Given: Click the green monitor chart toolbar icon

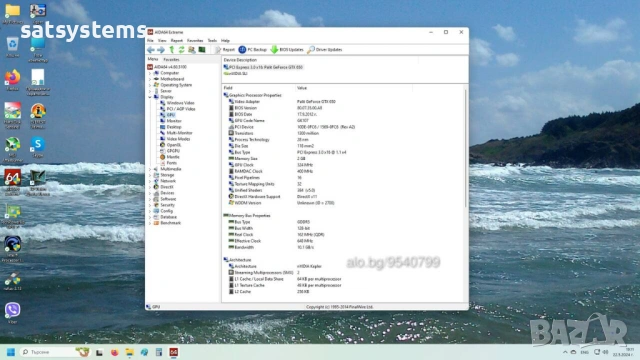Looking at the screenshot, I should [202, 50].
